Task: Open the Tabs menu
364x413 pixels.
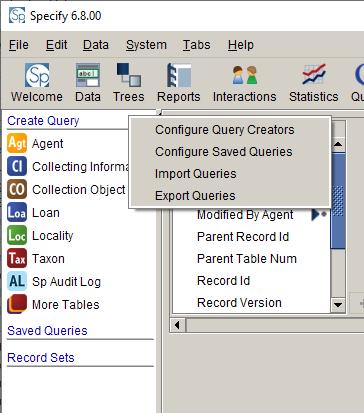Action: (196, 45)
